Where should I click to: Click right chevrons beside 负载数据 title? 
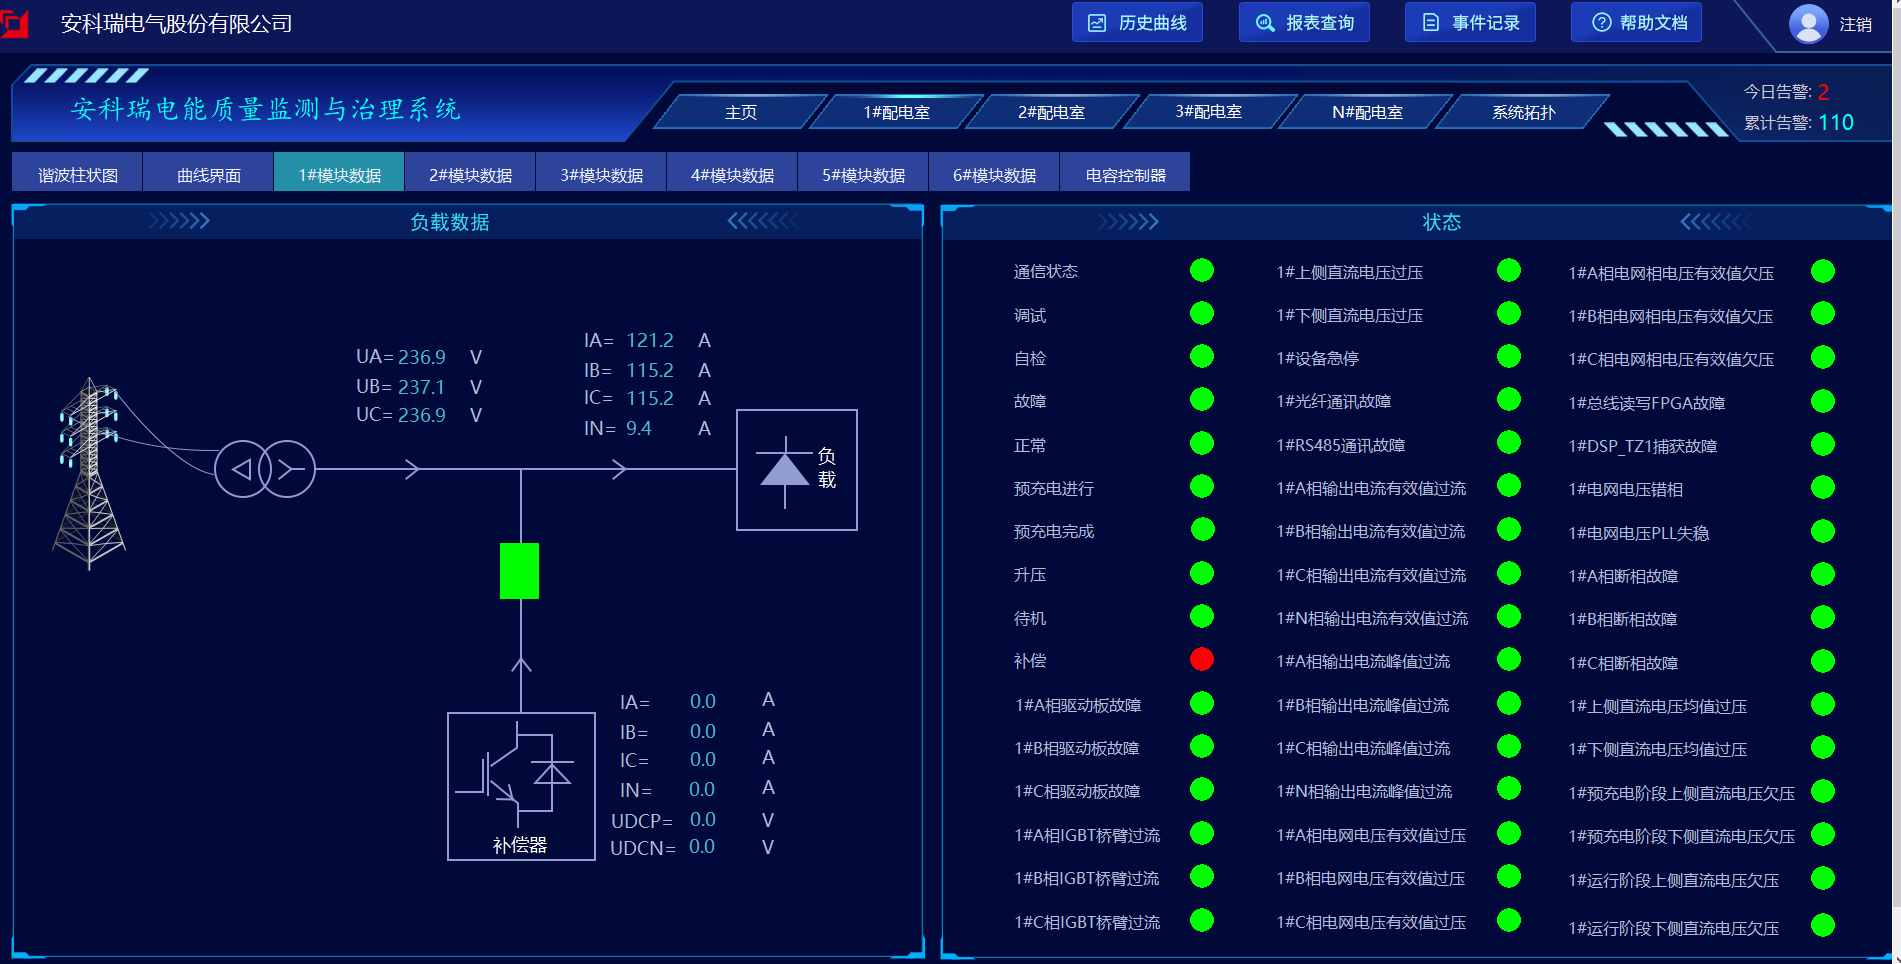click(x=762, y=221)
